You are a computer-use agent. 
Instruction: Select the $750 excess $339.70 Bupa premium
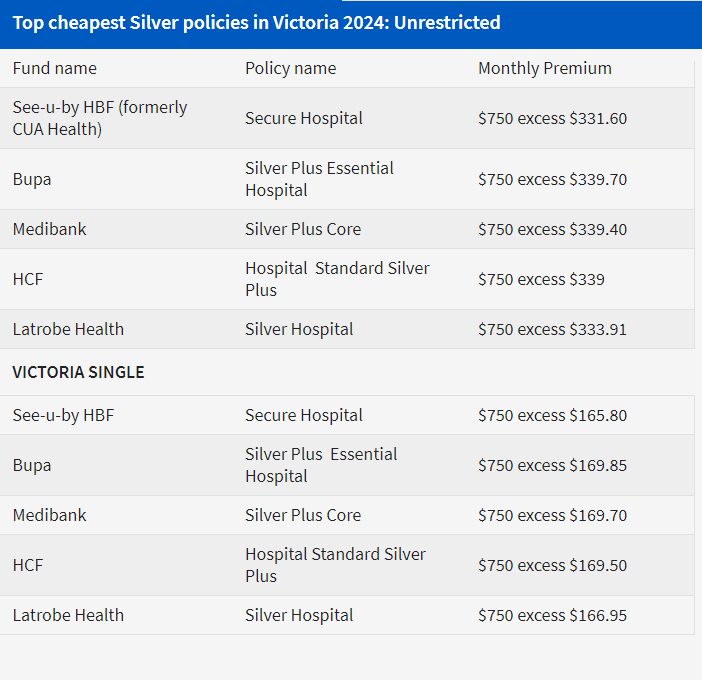[x=552, y=179]
